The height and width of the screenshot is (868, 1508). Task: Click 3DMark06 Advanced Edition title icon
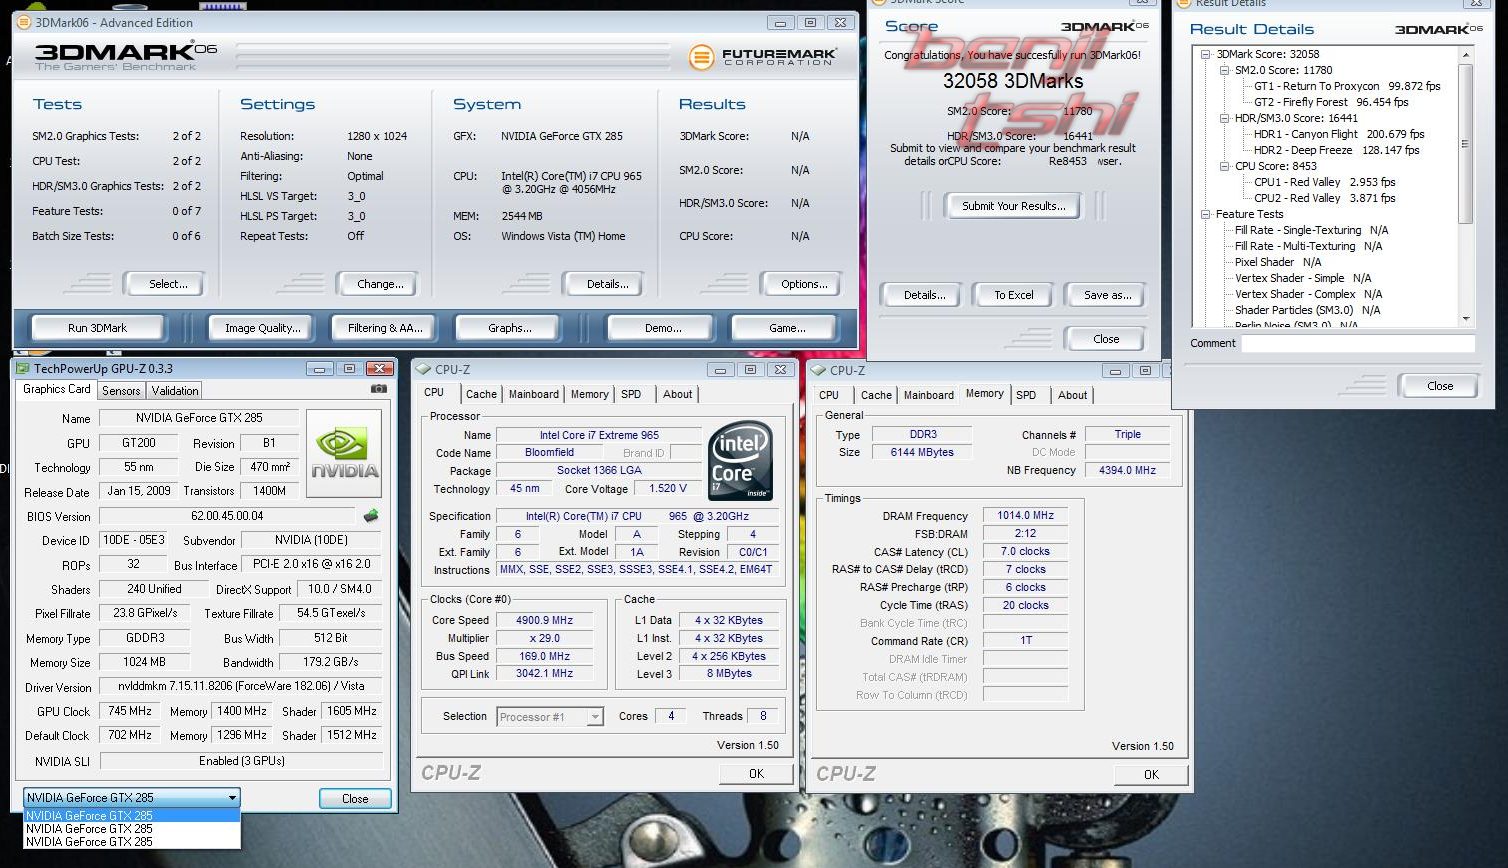[x=24, y=22]
